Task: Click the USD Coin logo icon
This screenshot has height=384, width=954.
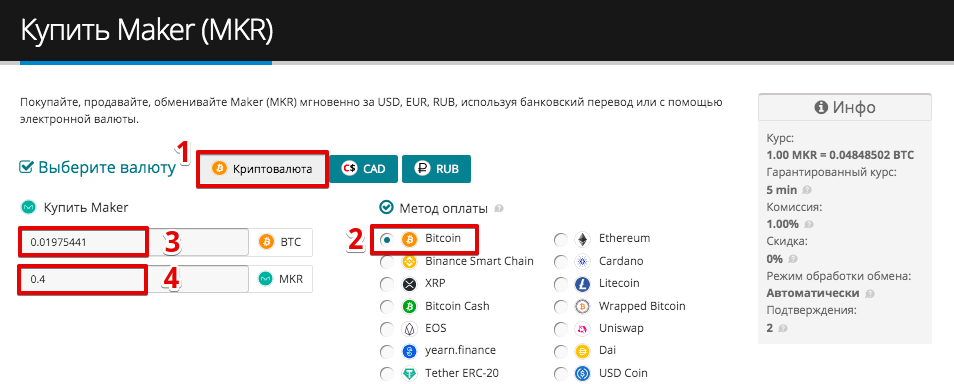Action: [x=582, y=374]
